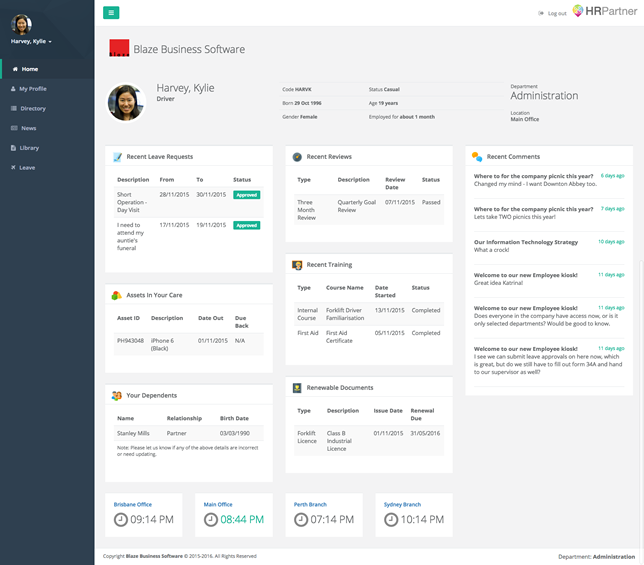The image size is (644, 565).
Task: Click the Directory list icon
Action: tap(14, 108)
